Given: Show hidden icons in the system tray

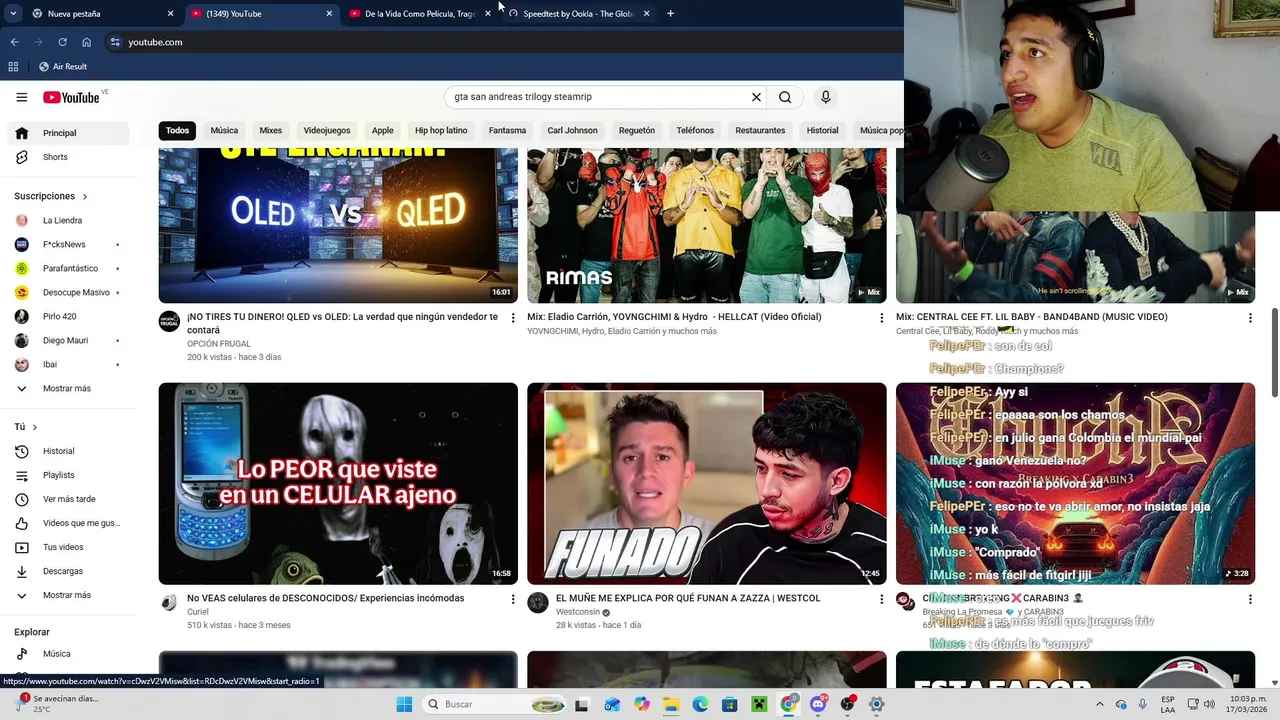Looking at the screenshot, I should point(1099,704).
